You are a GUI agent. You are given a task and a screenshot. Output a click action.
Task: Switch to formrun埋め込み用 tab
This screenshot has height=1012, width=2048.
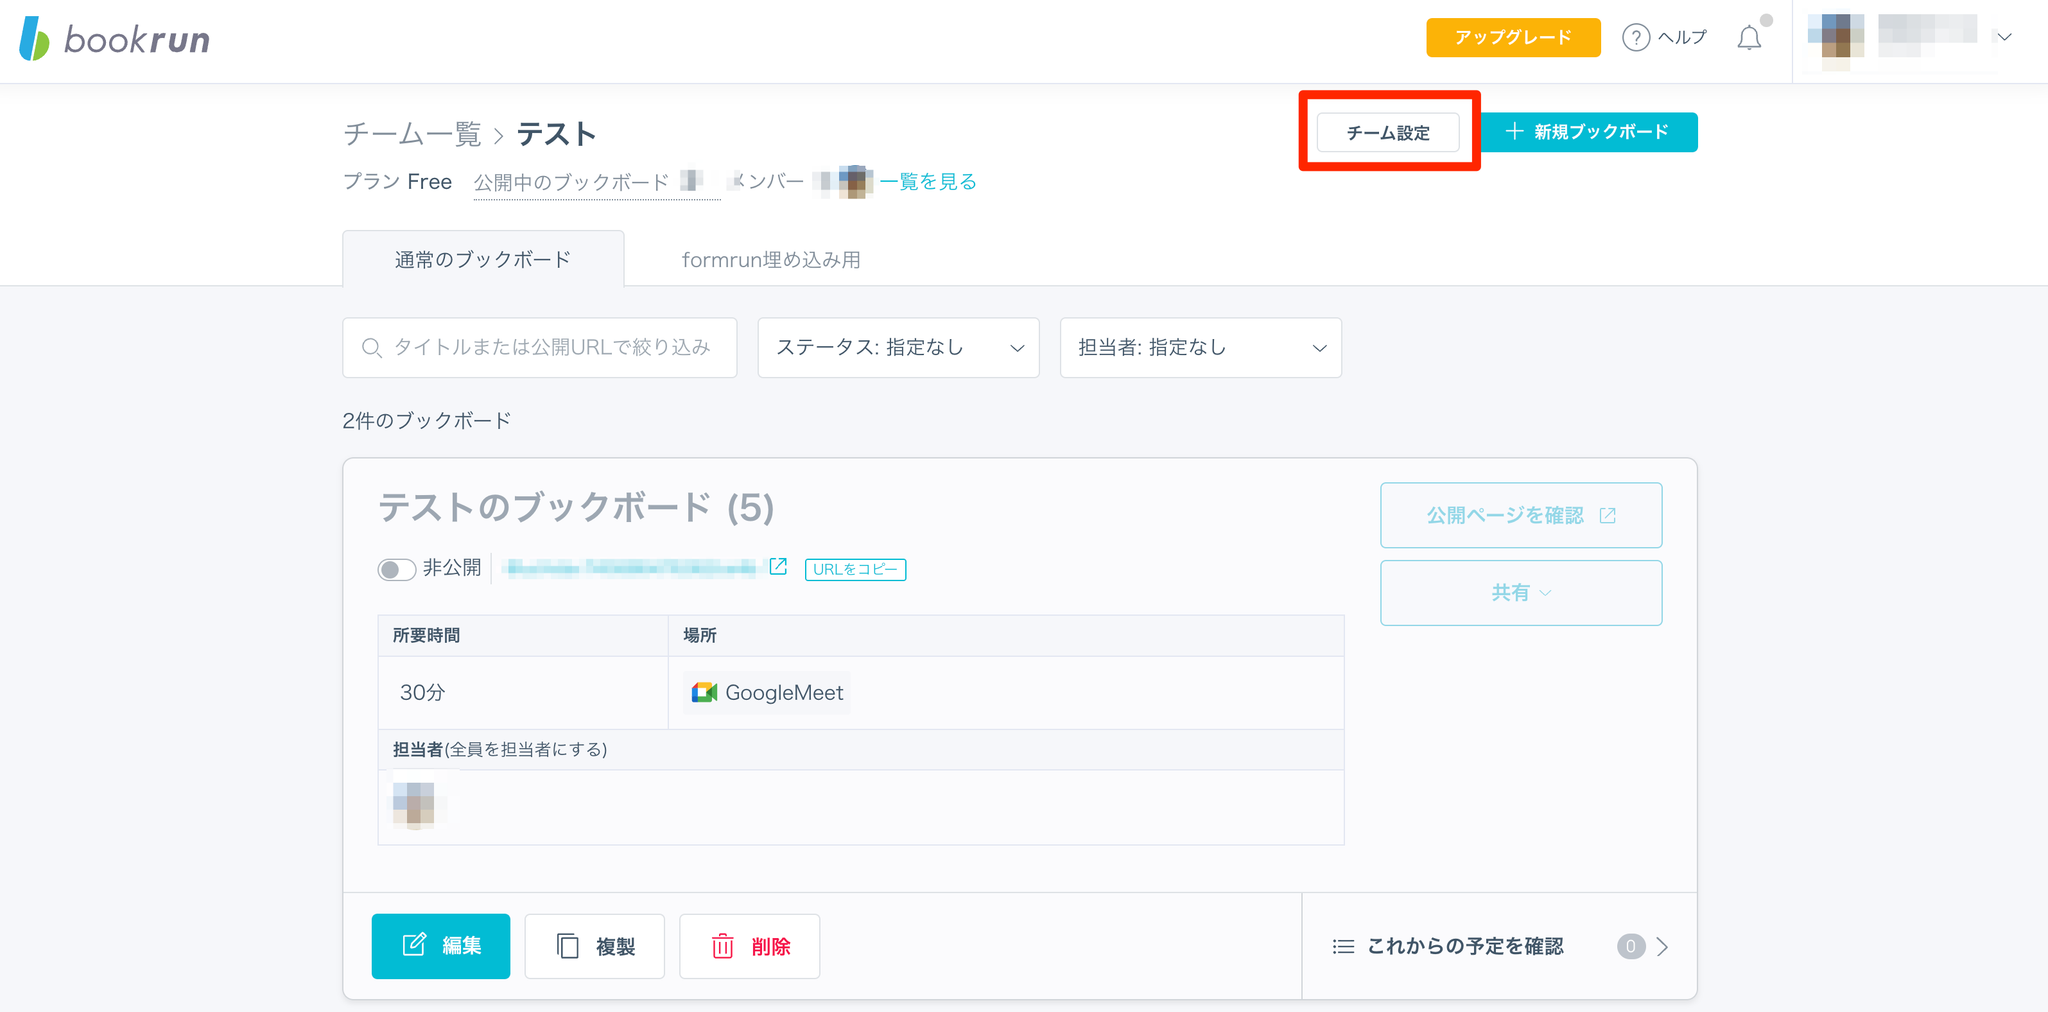point(771,260)
